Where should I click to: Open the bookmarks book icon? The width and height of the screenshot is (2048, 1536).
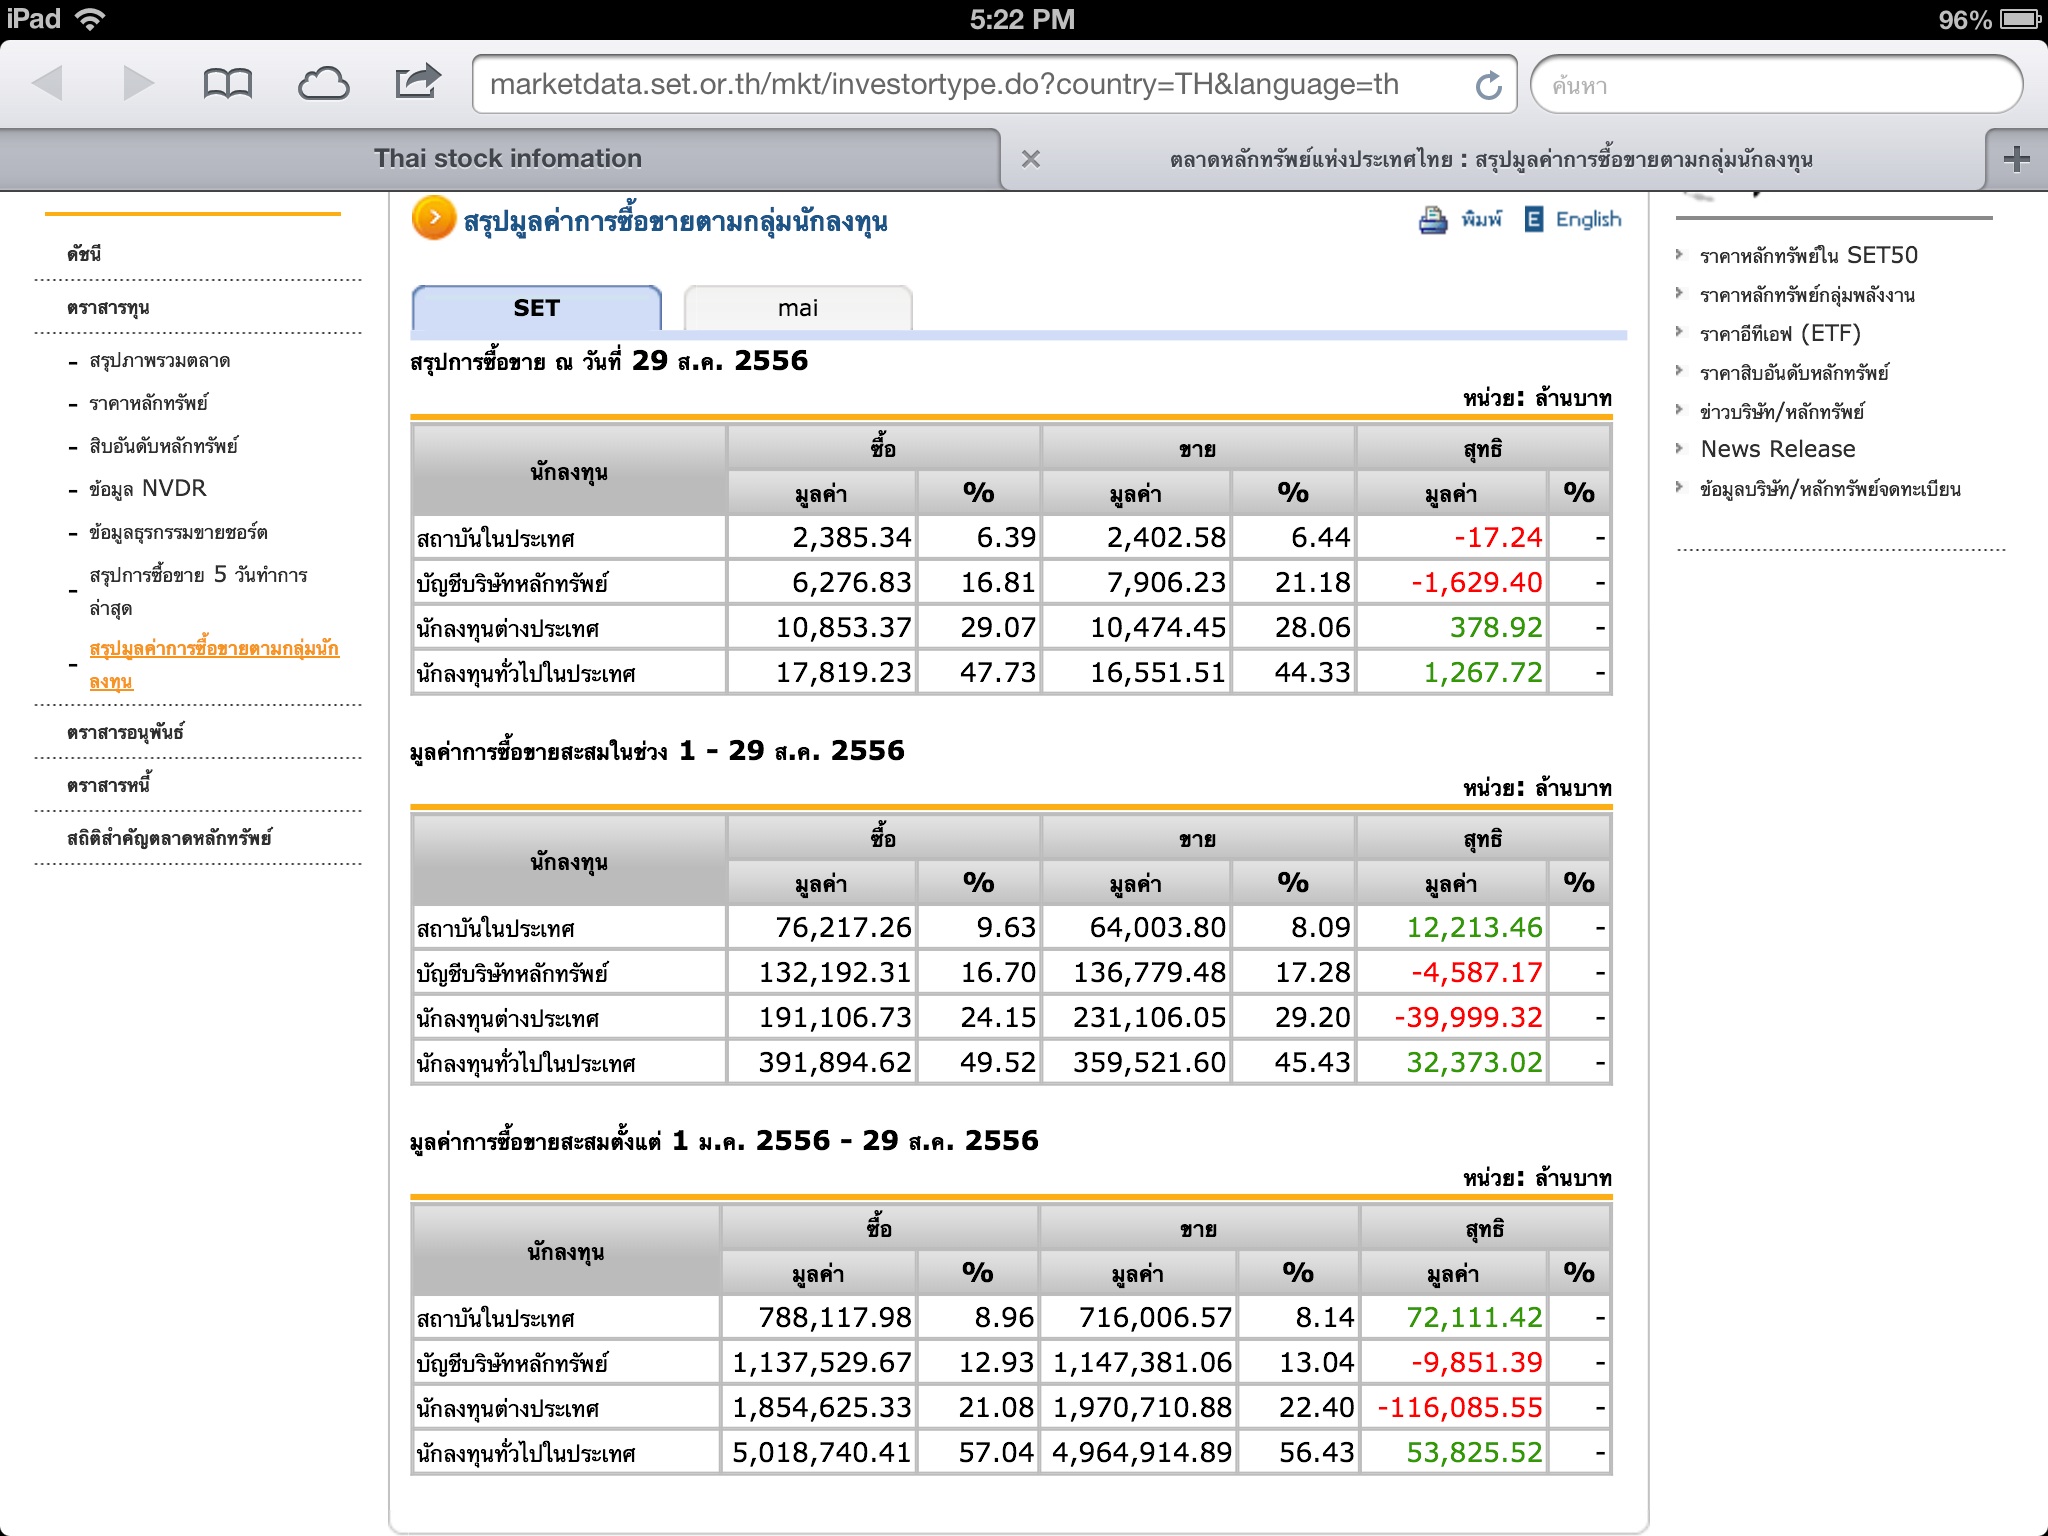click(x=227, y=84)
